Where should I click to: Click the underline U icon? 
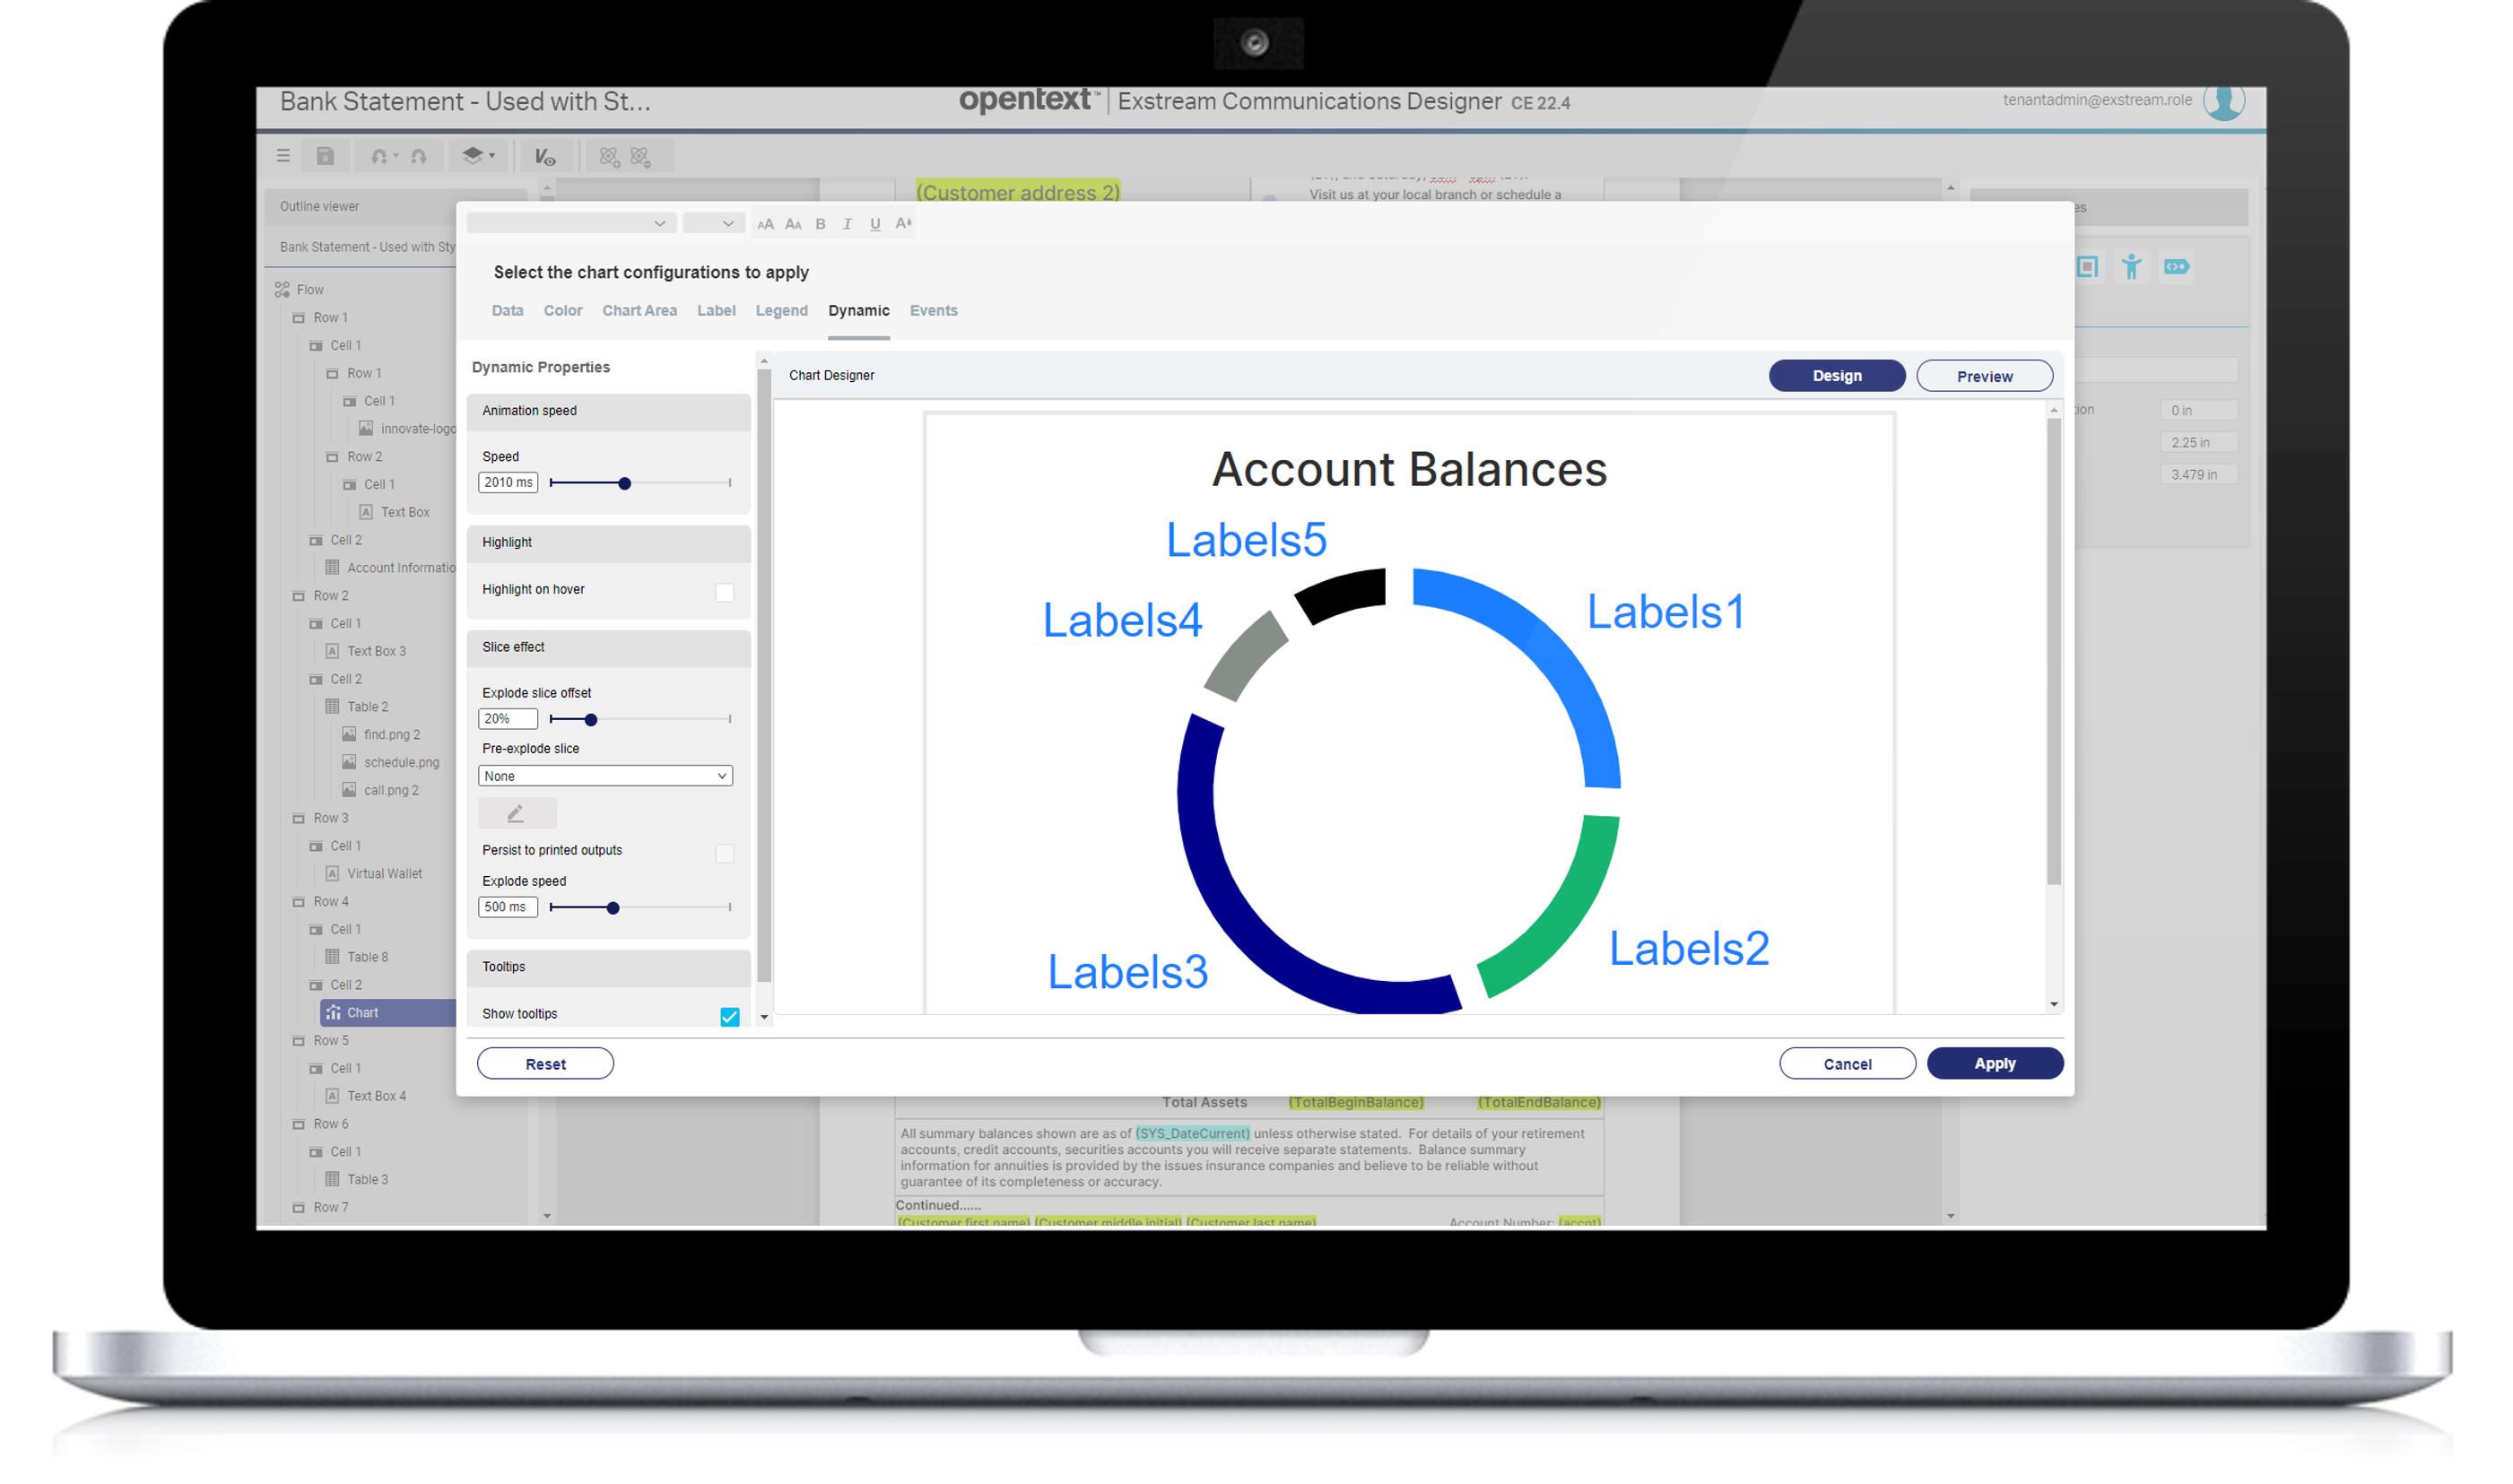[x=875, y=224]
